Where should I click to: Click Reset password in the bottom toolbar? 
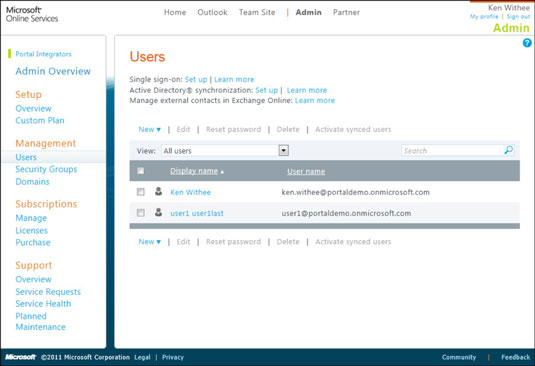233,242
